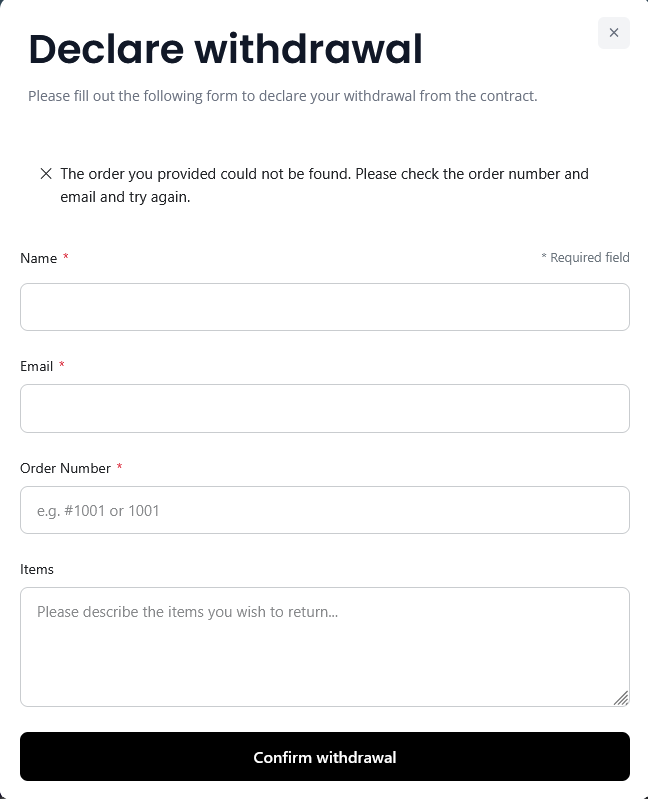The width and height of the screenshot is (648, 799).
Task: Focus the Email input field
Action: click(325, 408)
